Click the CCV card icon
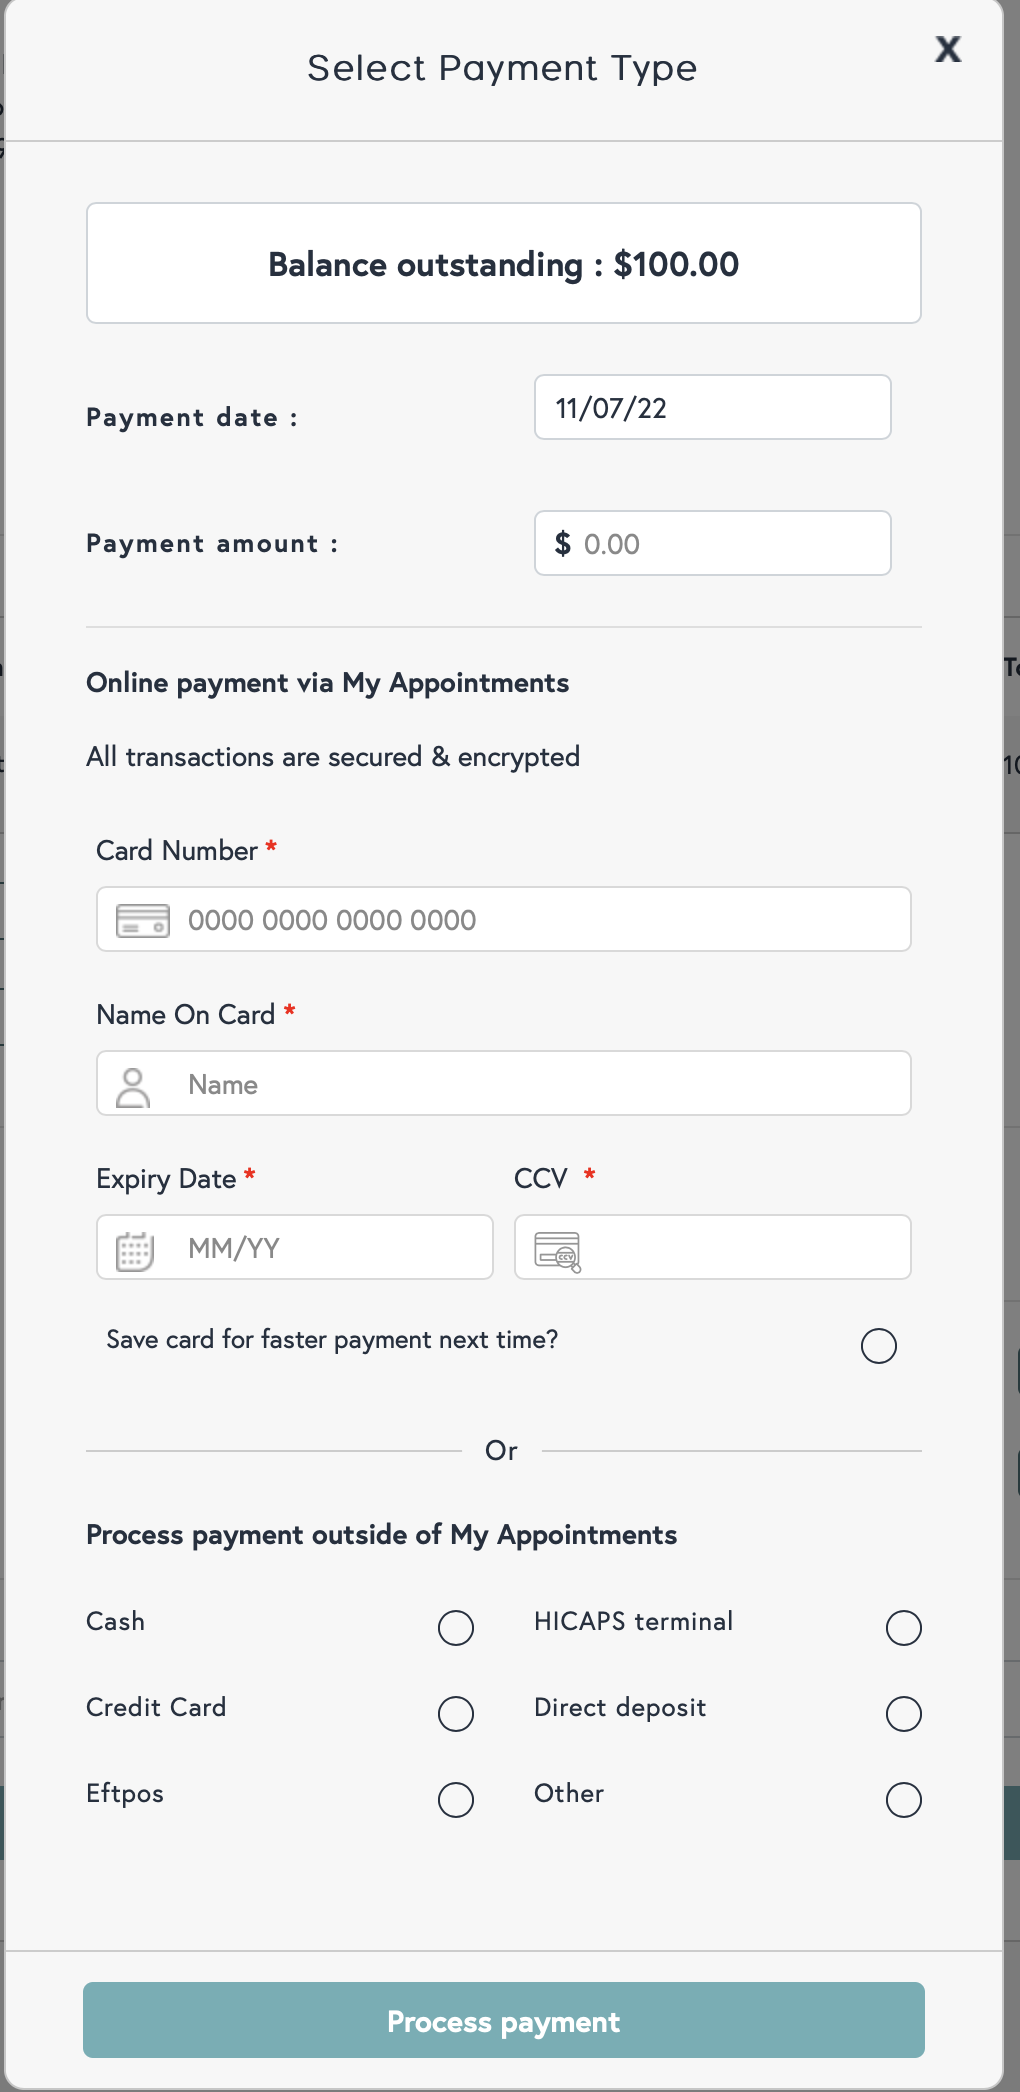The width and height of the screenshot is (1020, 2092). tap(557, 1250)
